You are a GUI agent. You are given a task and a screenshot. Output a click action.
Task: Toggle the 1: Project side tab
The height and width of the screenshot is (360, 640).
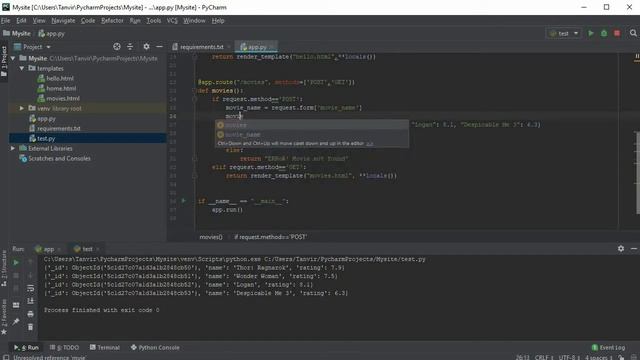[x=4, y=61]
